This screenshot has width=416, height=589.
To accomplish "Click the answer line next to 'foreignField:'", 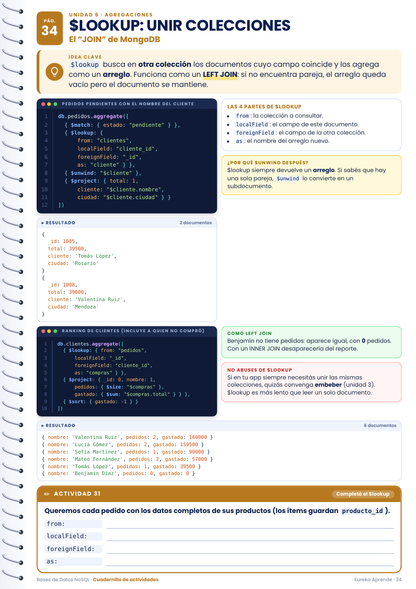I will [250, 549].
